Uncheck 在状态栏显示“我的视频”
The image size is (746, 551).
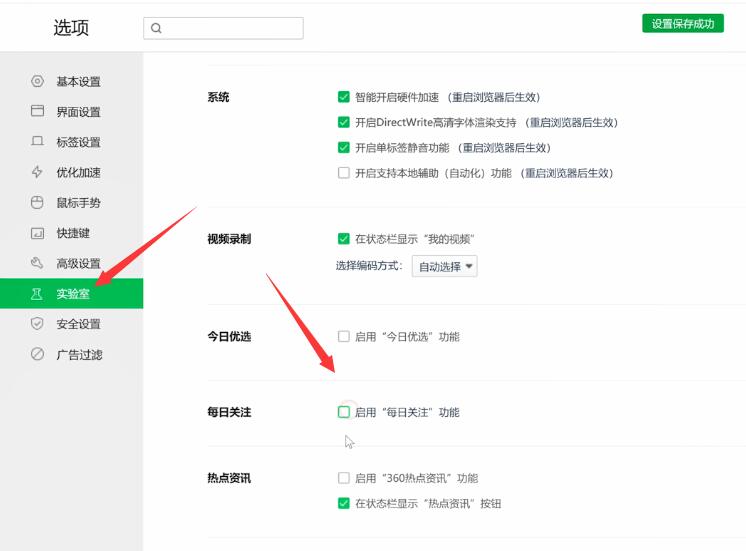click(x=344, y=238)
